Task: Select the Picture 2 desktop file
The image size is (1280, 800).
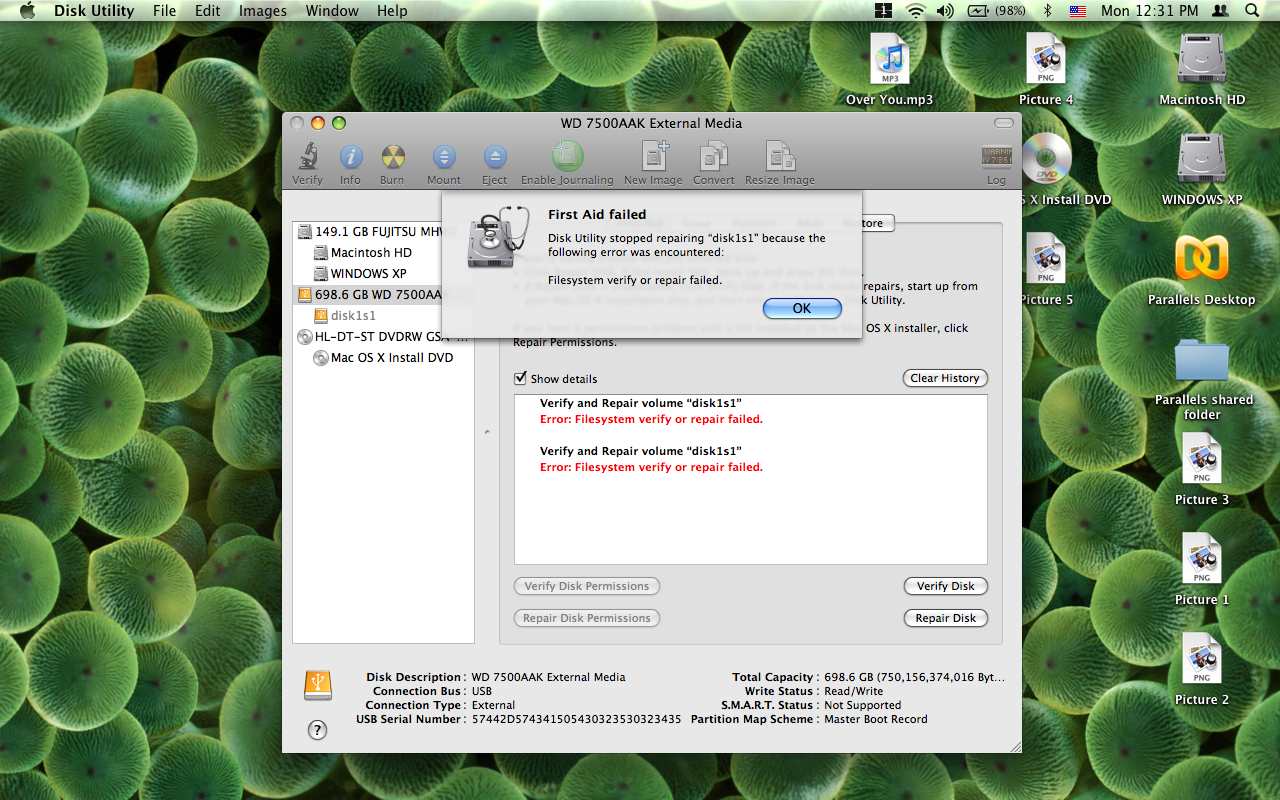Action: [x=1202, y=668]
